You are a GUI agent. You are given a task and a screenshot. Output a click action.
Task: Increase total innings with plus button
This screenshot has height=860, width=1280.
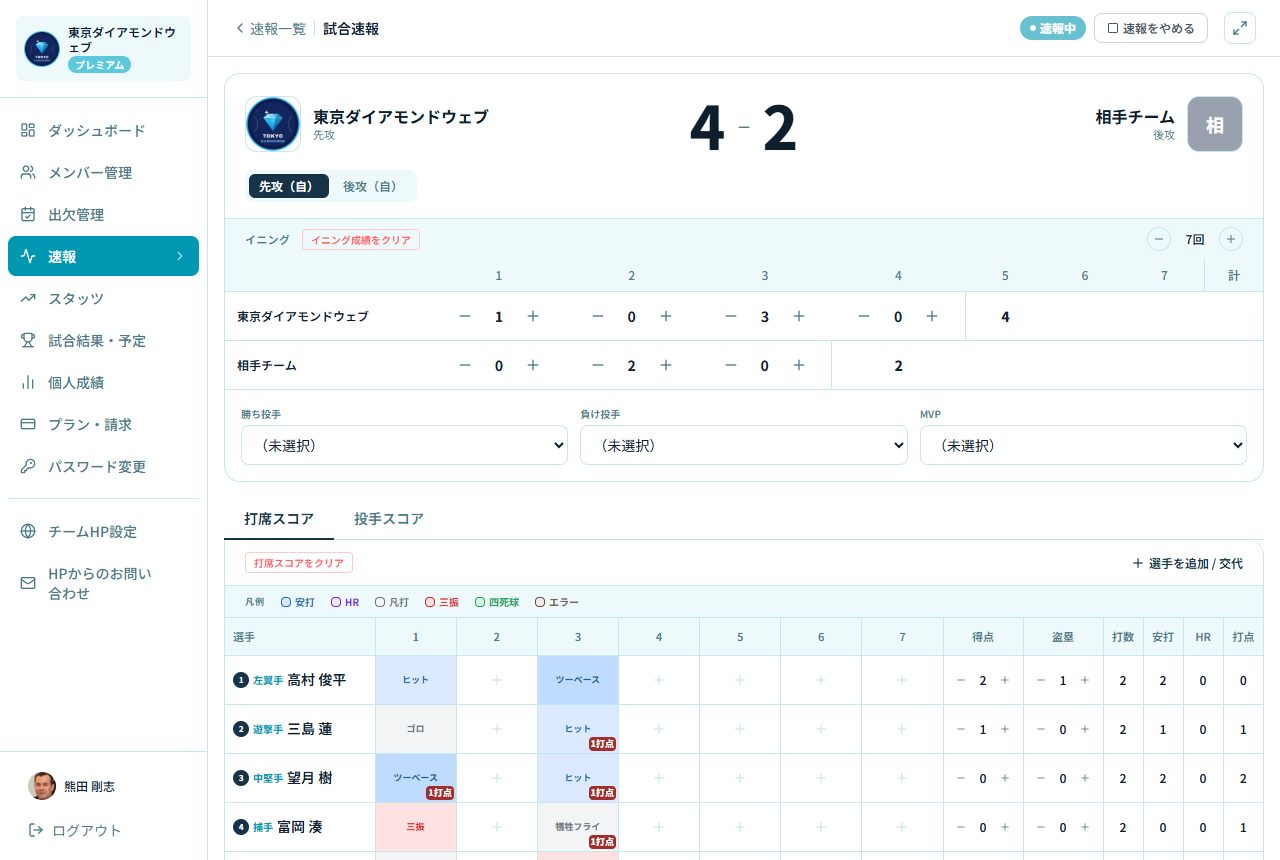1231,239
